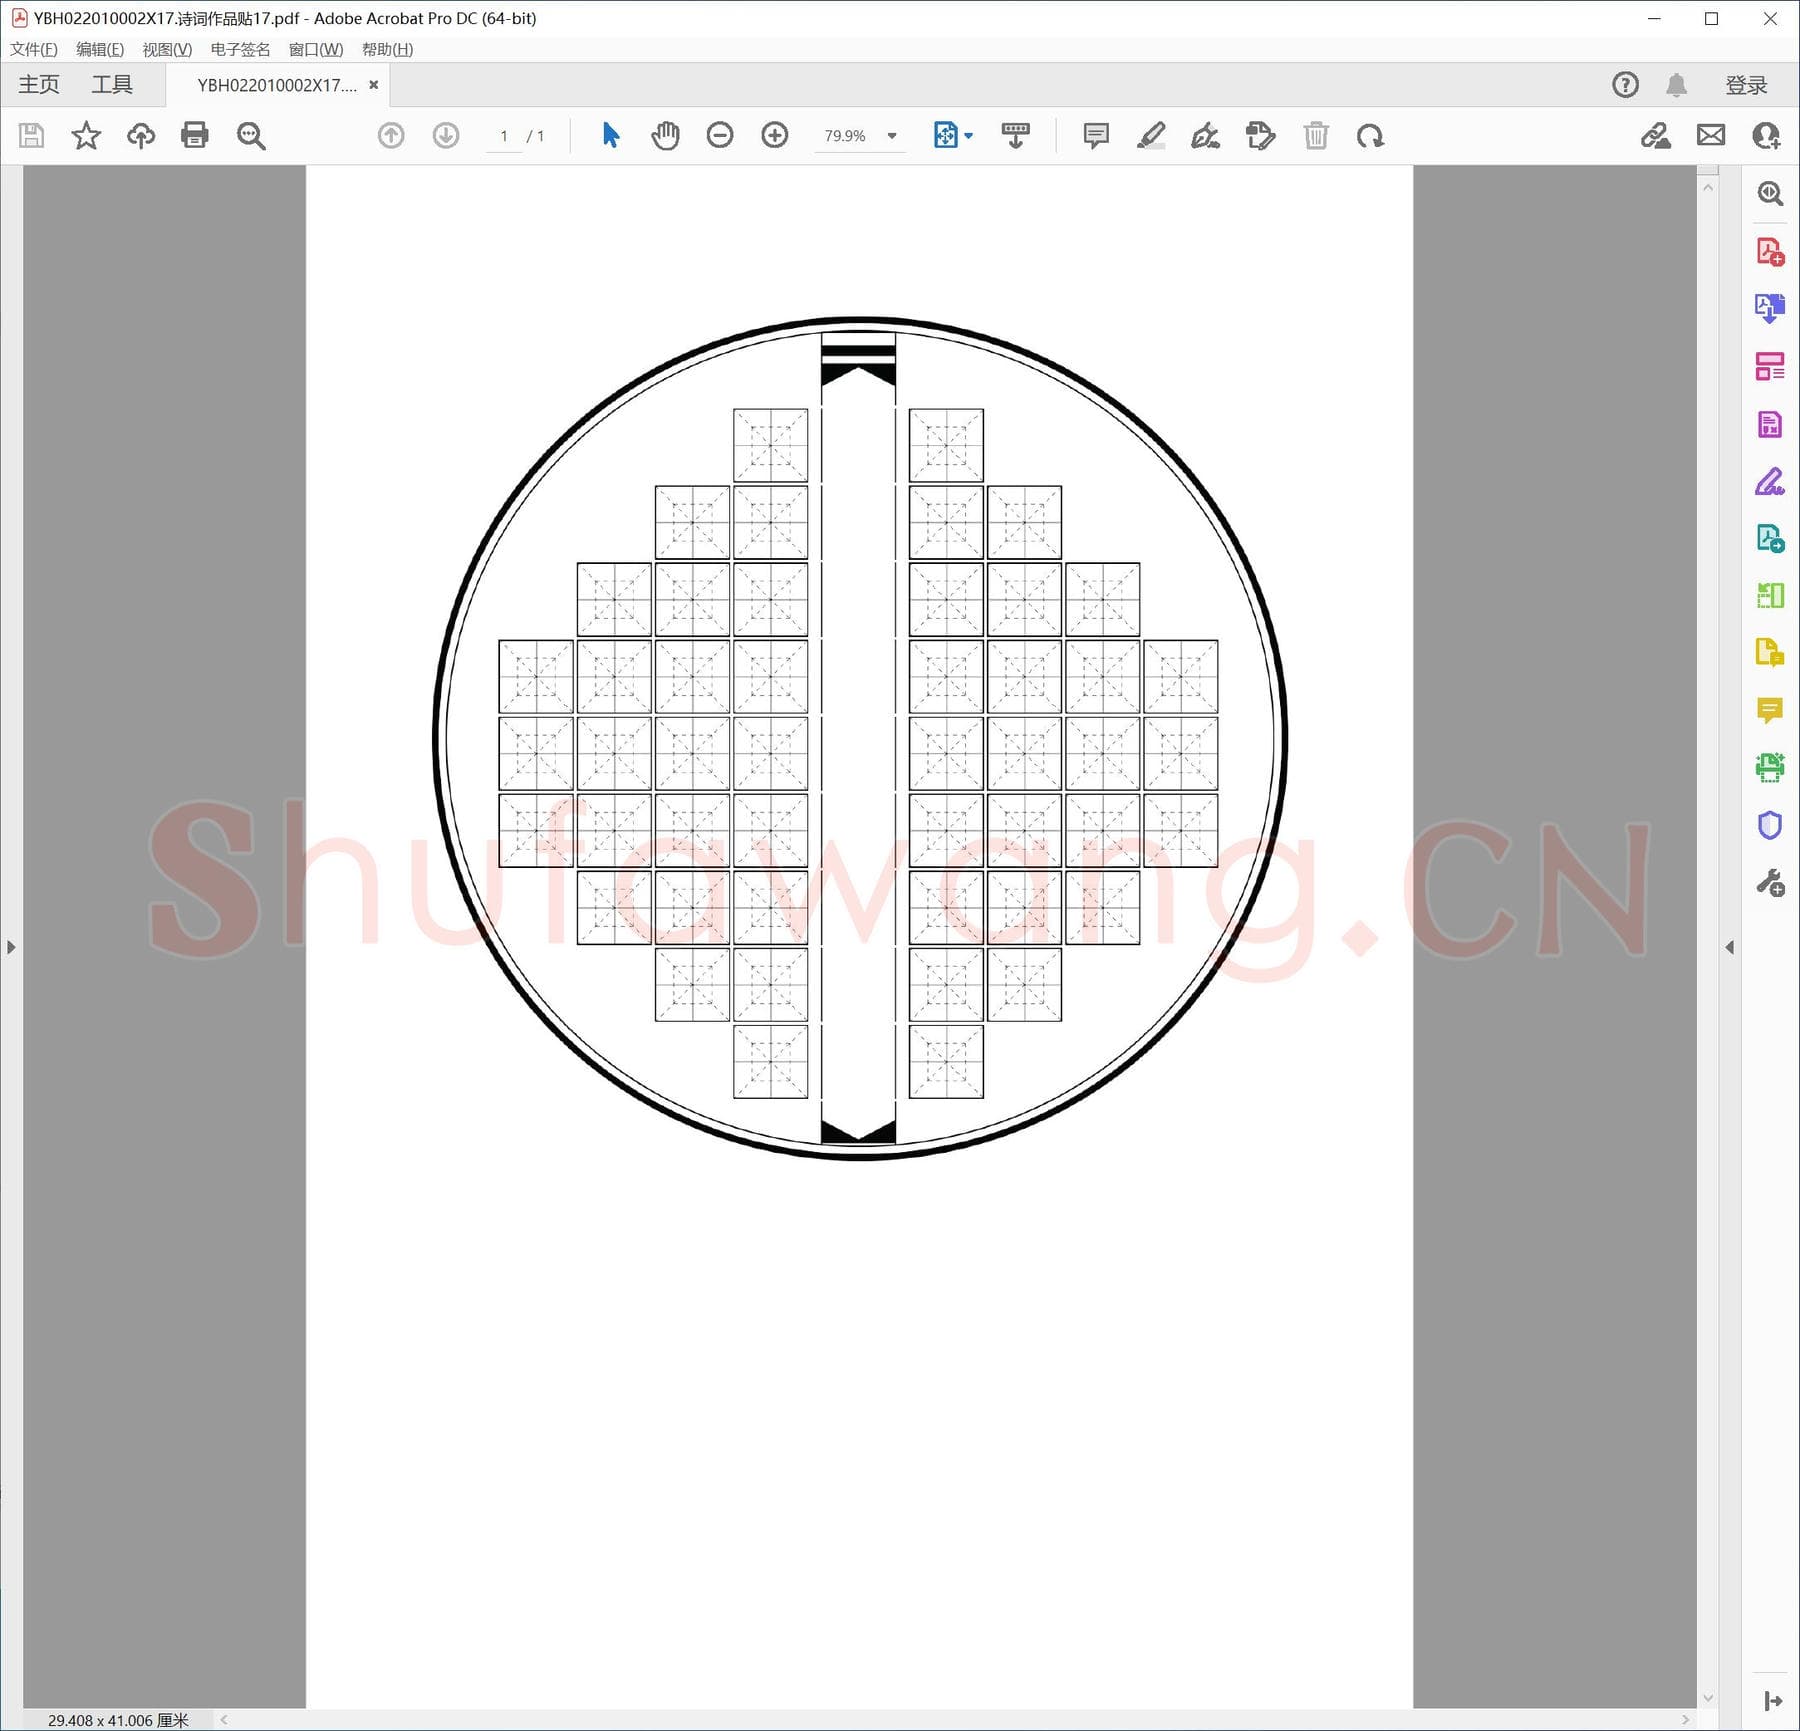The image size is (1800, 1731).
Task: Switch to the 主页 tab
Action: pyautogui.click(x=39, y=85)
